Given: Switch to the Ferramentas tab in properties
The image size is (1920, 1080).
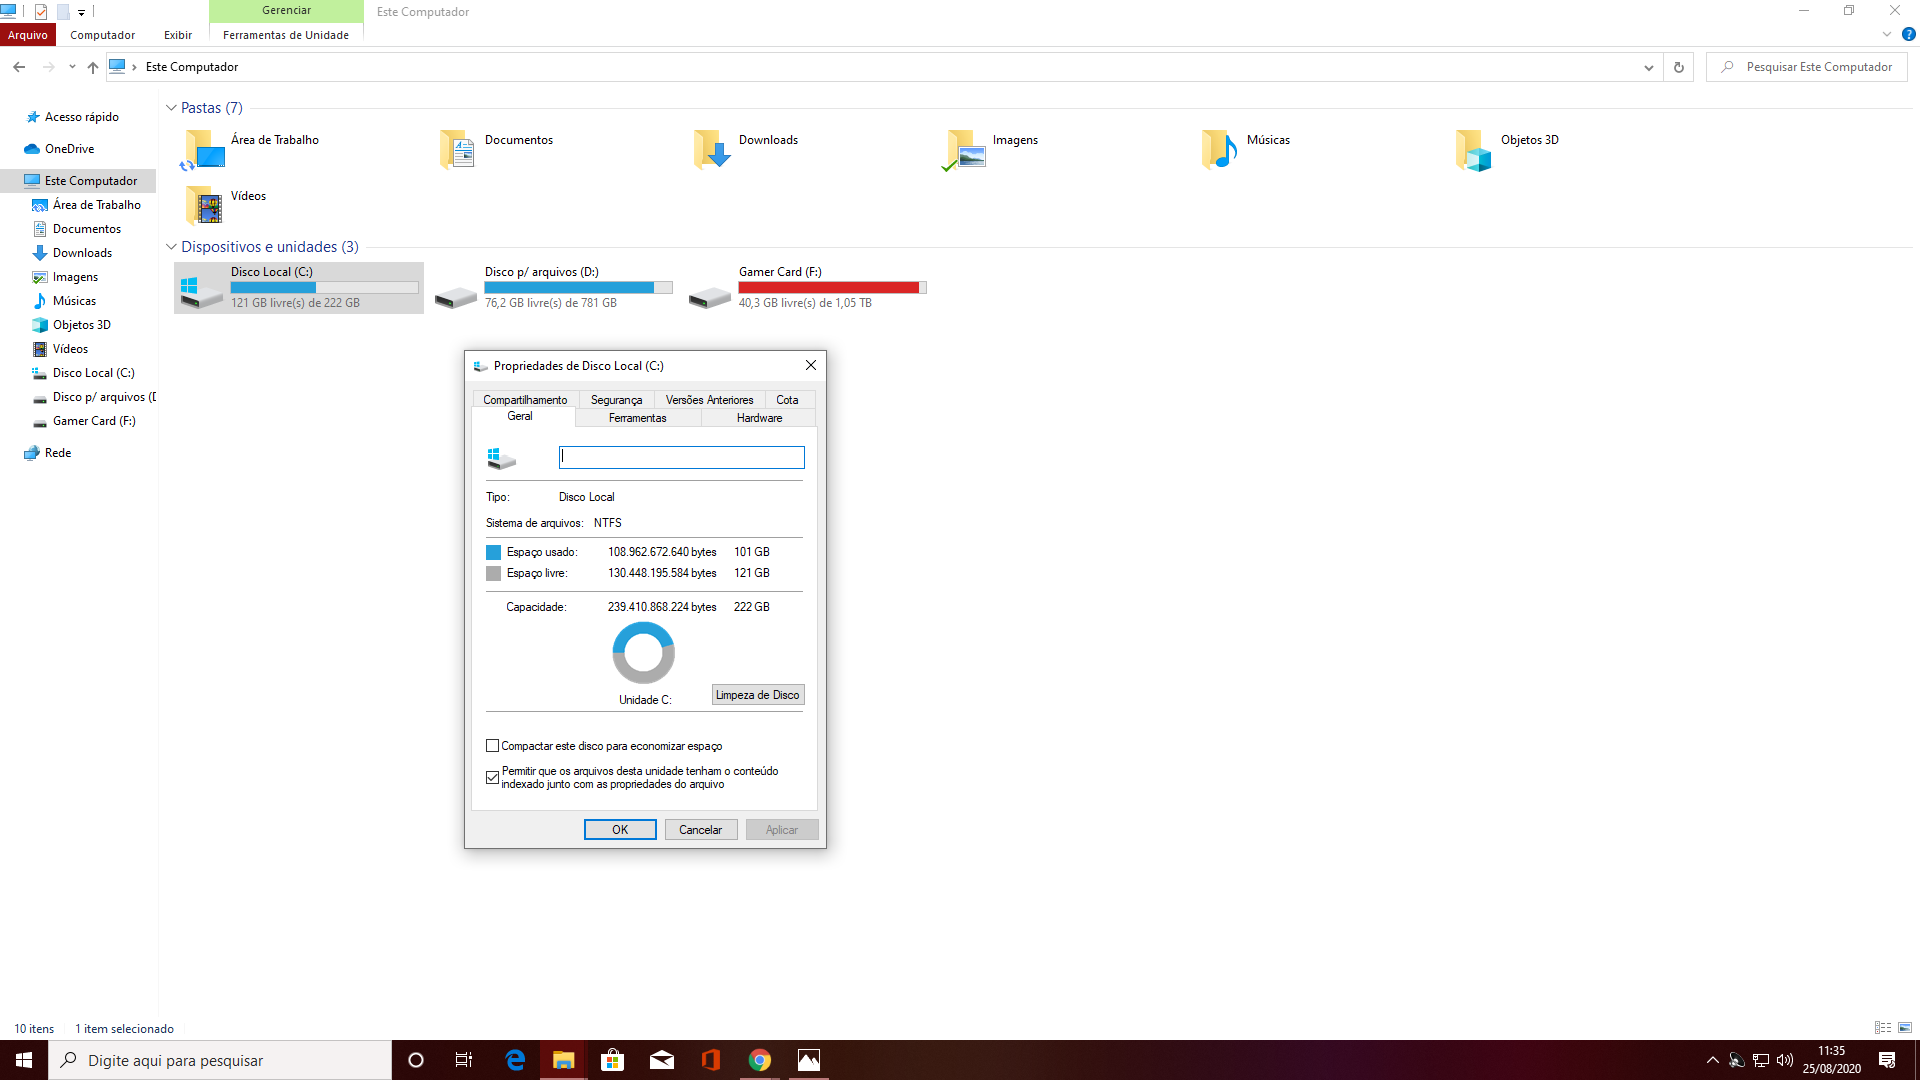Looking at the screenshot, I should pyautogui.click(x=638, y=418).
